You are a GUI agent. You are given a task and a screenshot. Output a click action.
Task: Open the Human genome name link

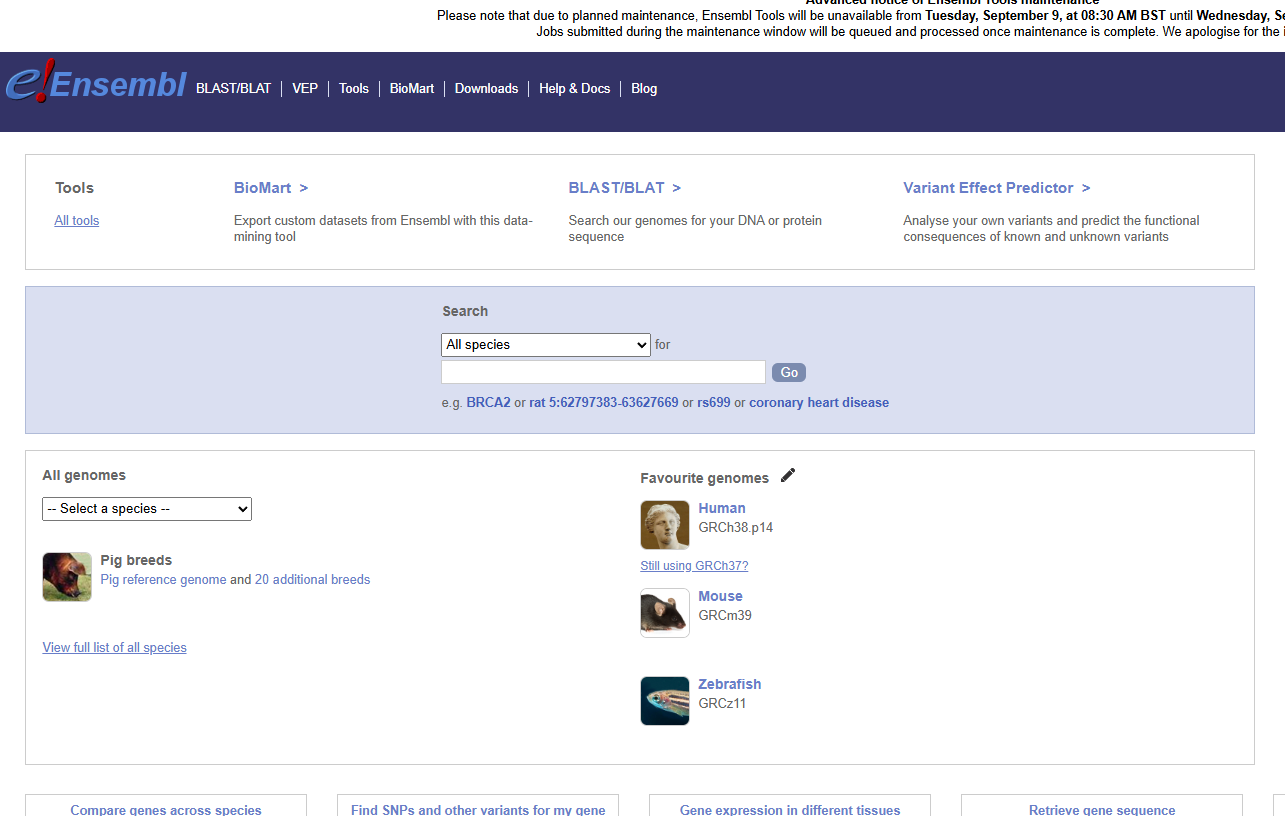[722, 508]
